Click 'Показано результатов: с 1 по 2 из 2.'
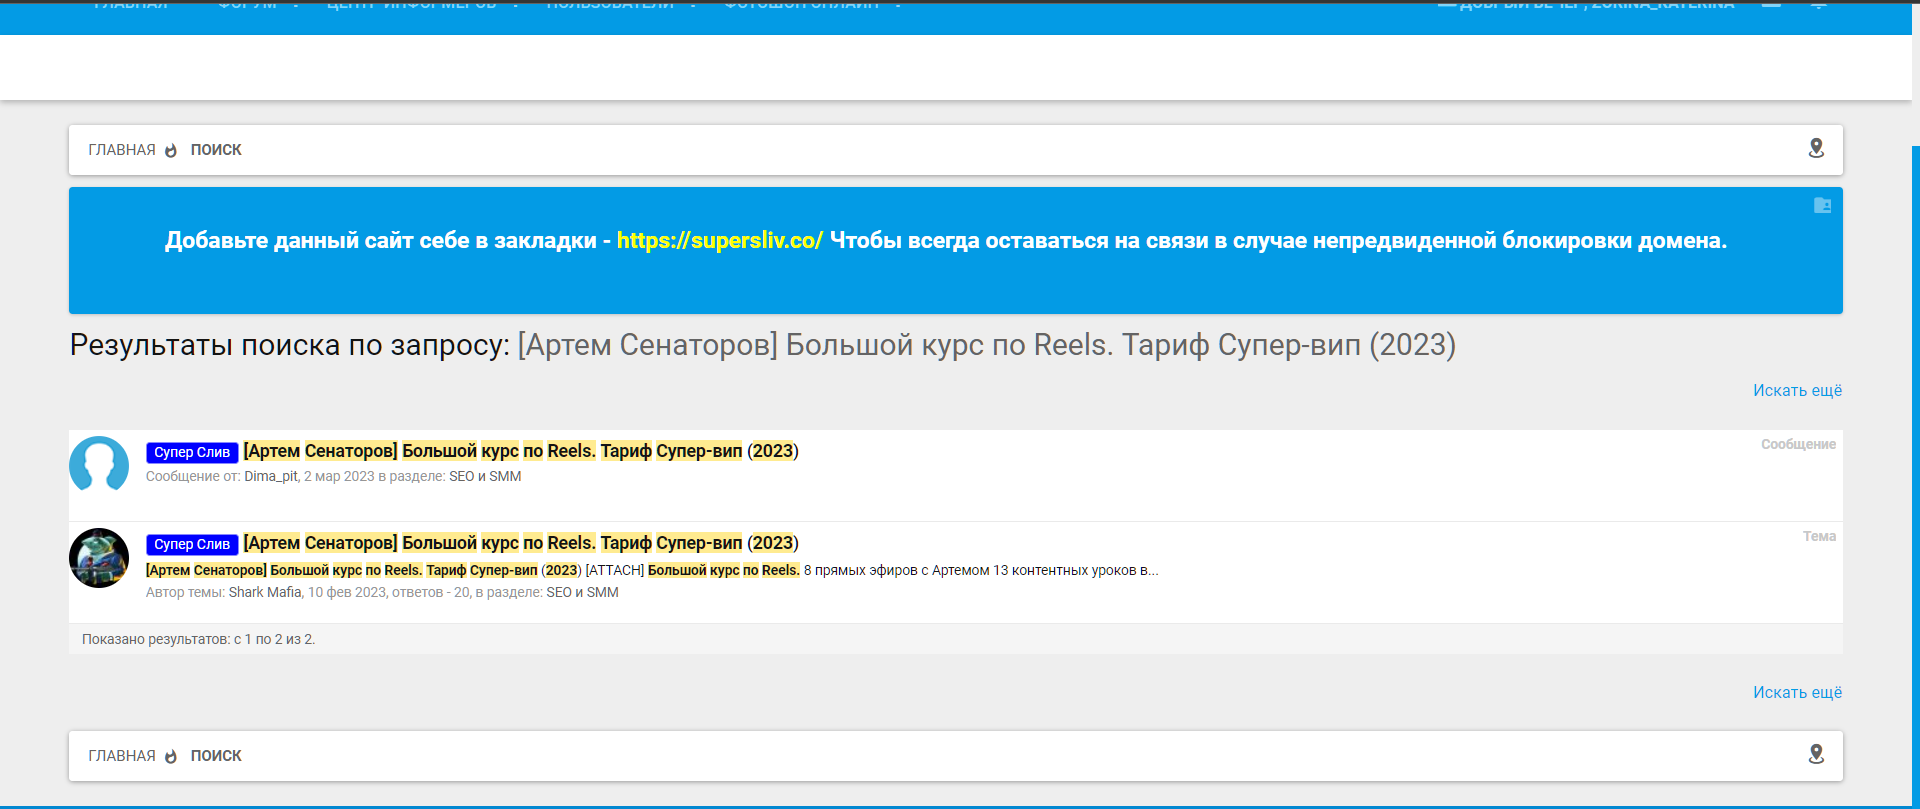This screenshot has height=809, width=1920. 198,639
